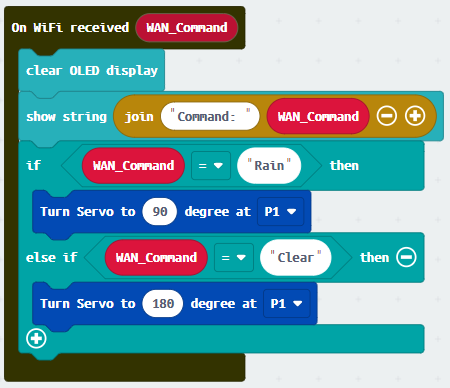This screenshot has height=388, width=450.
Task: Click the "if" label of the condition block
Action: coord(34,166)
